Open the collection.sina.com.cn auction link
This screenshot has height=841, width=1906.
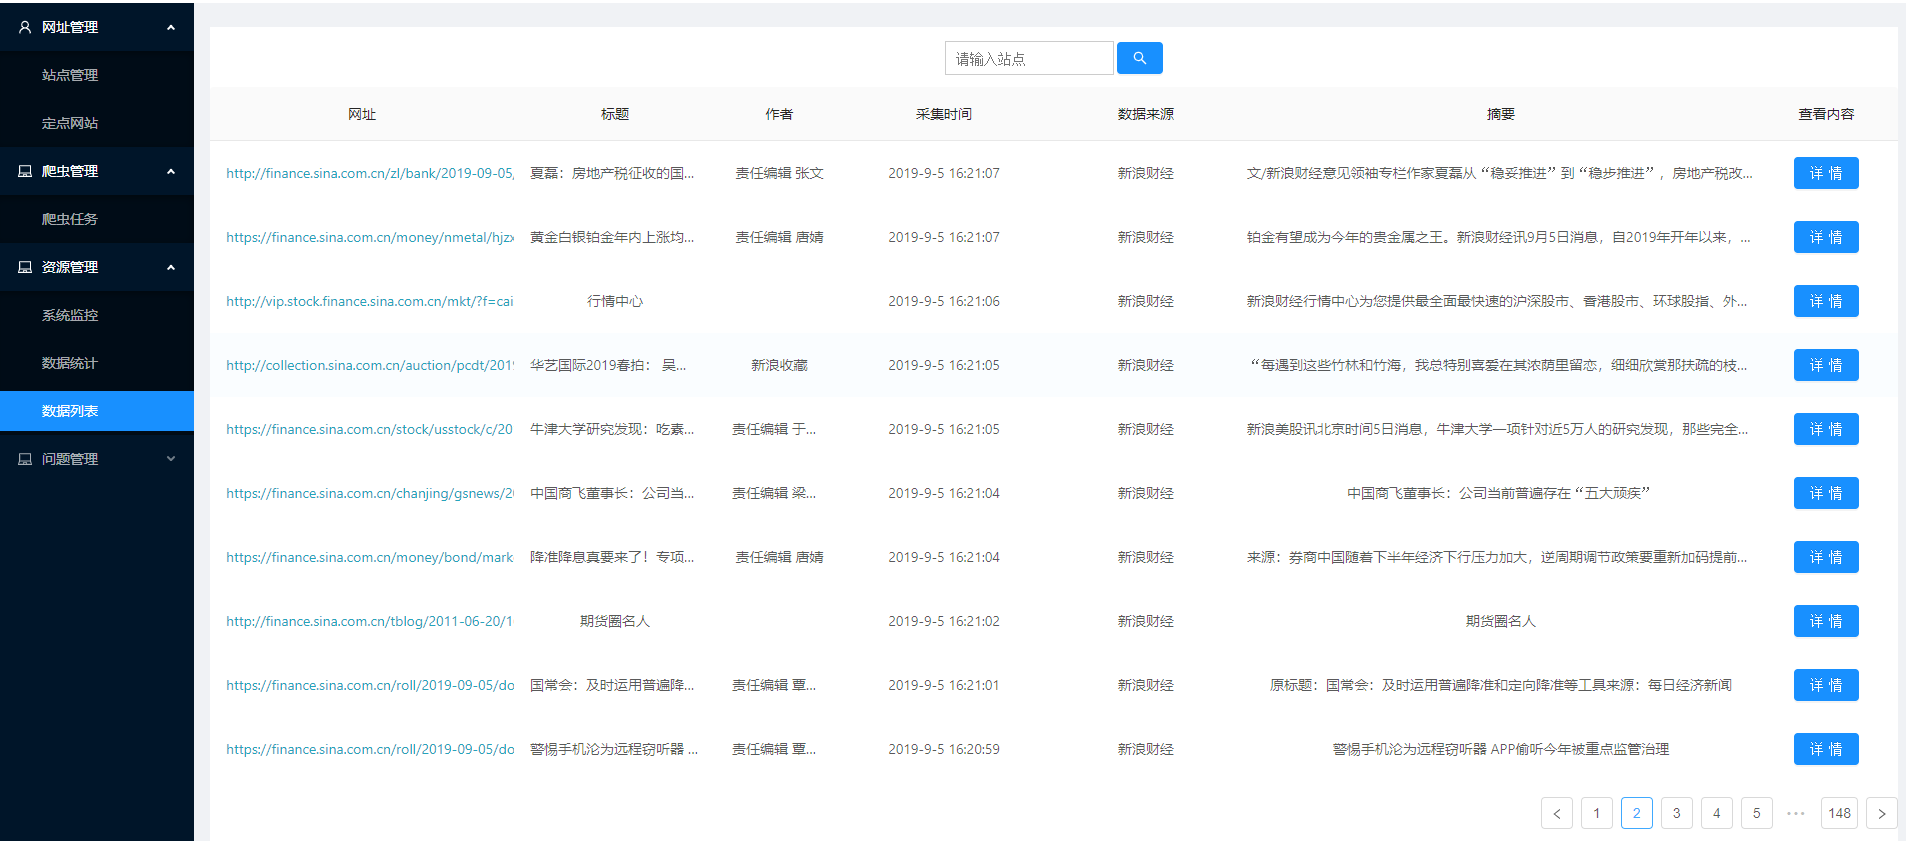[x=370, y=365]
